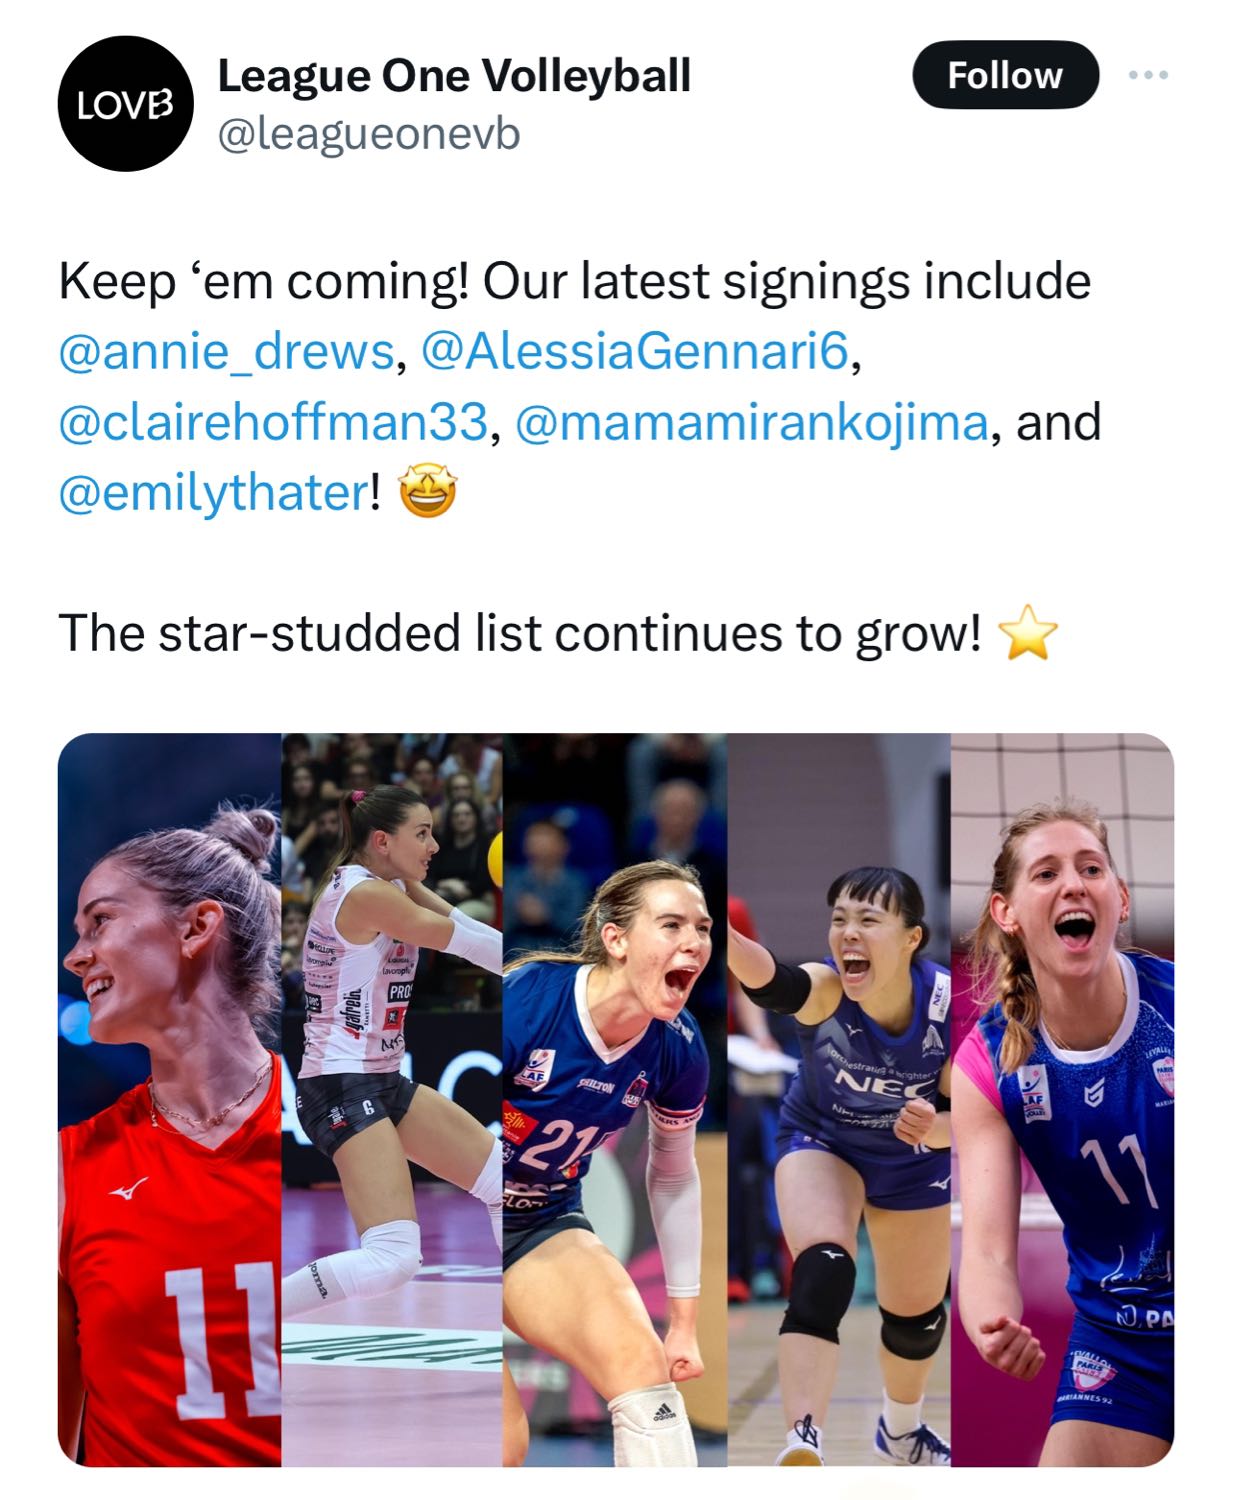
Task: Open the @clairehoffman33 mention
Action: point(273,422)
